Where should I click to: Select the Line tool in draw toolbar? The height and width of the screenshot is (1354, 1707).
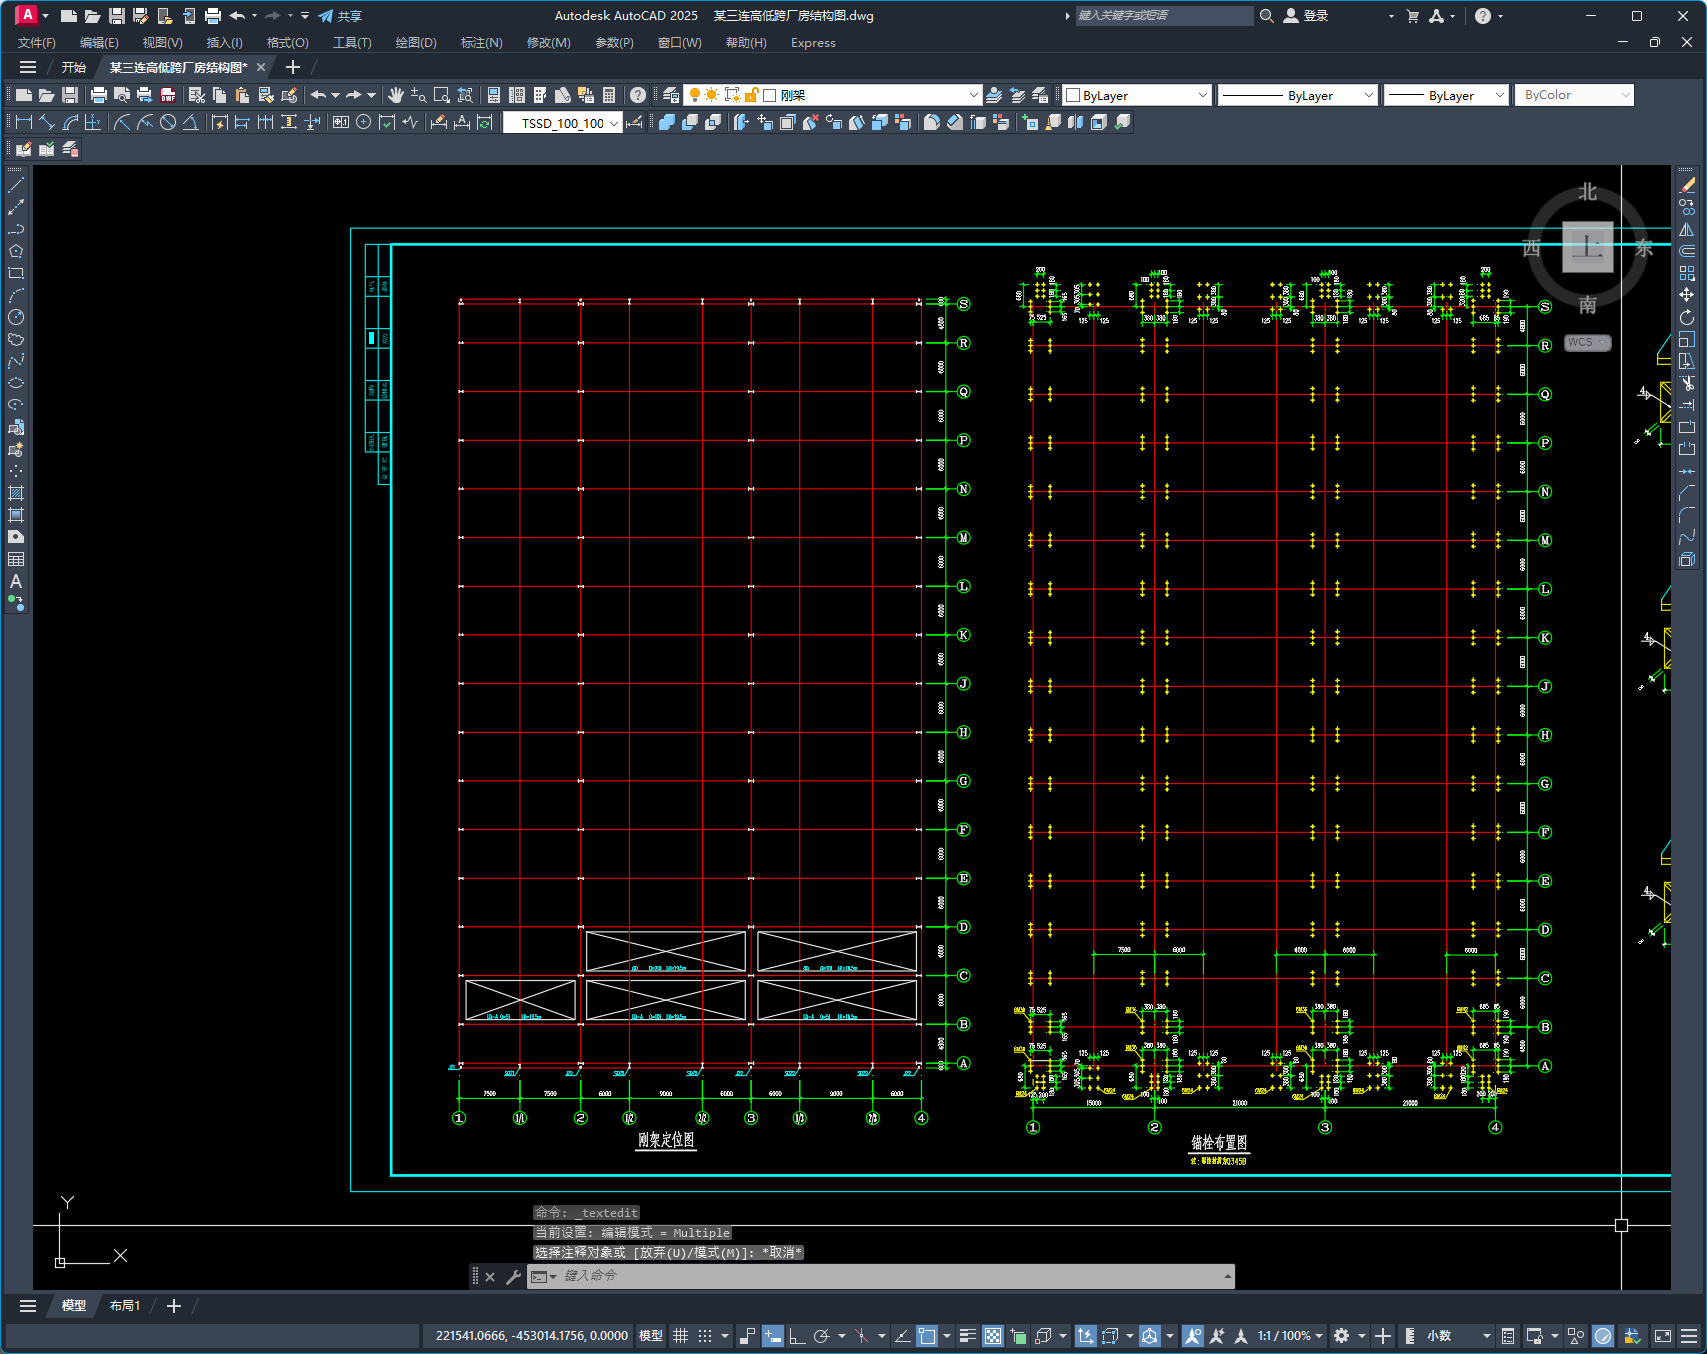(x=16, y=185)
